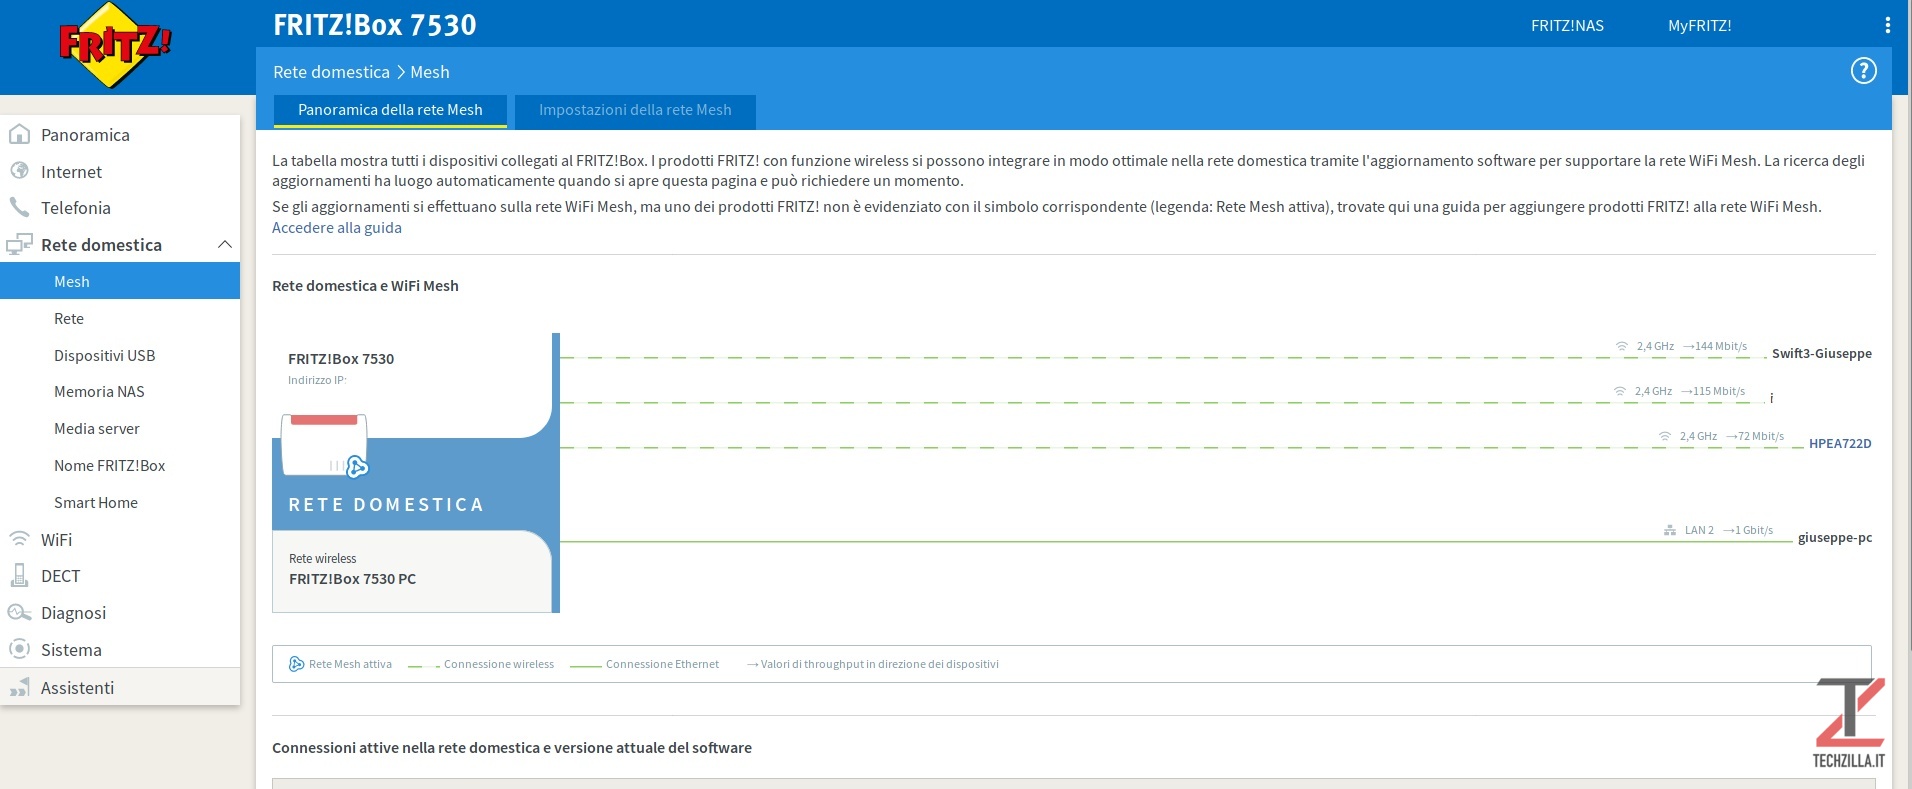The image size is (1912, 789).
Task: Open help via question mark icon
Action: click(1863, 71)
